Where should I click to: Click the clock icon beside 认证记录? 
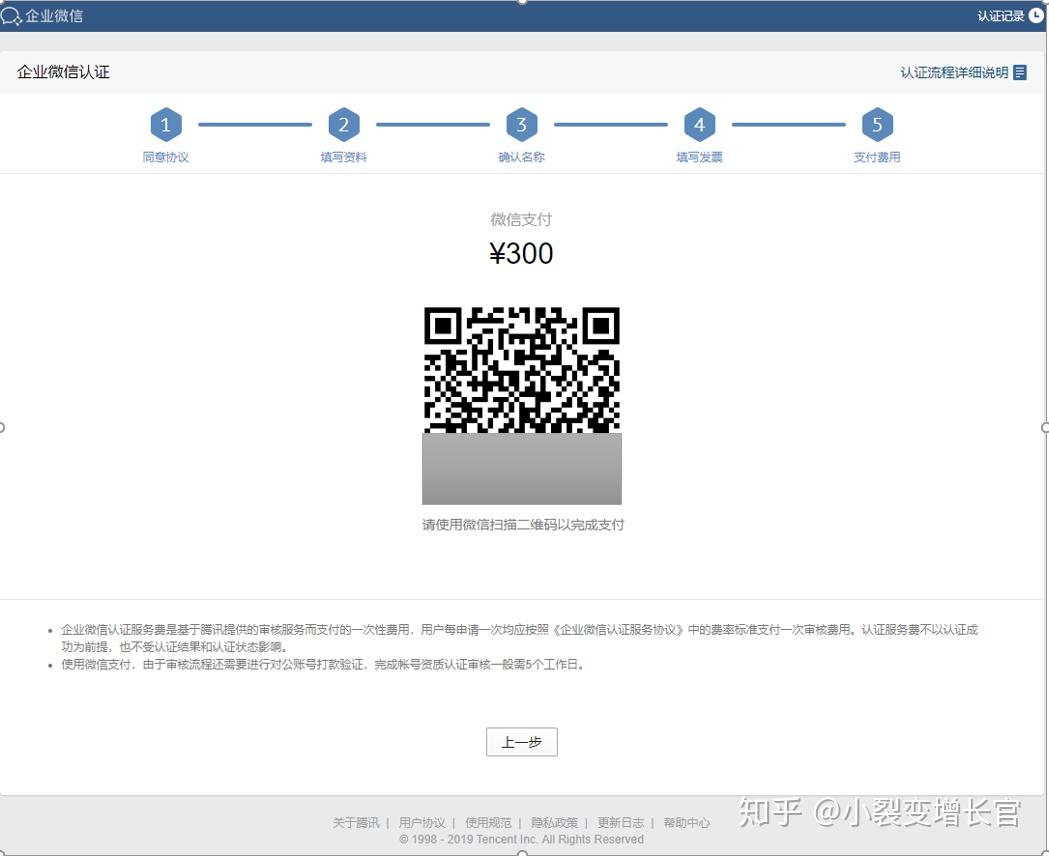tap(1036, 15)
